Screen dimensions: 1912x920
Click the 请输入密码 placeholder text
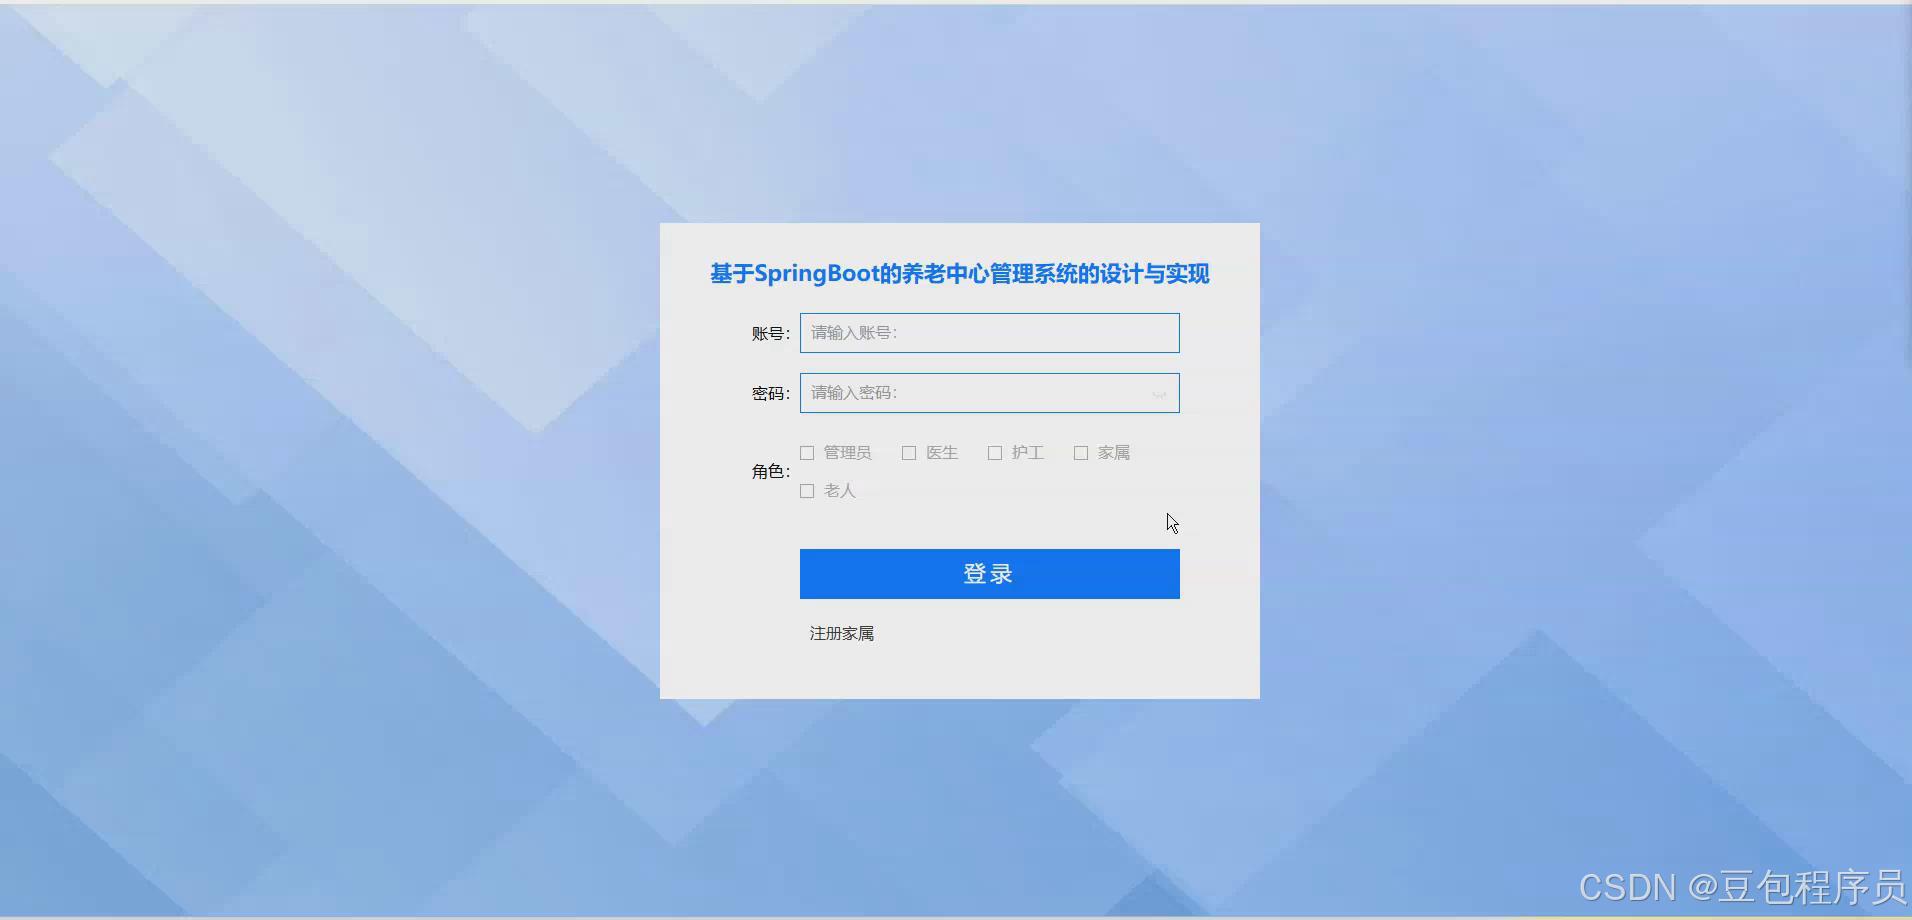point(852,392)
